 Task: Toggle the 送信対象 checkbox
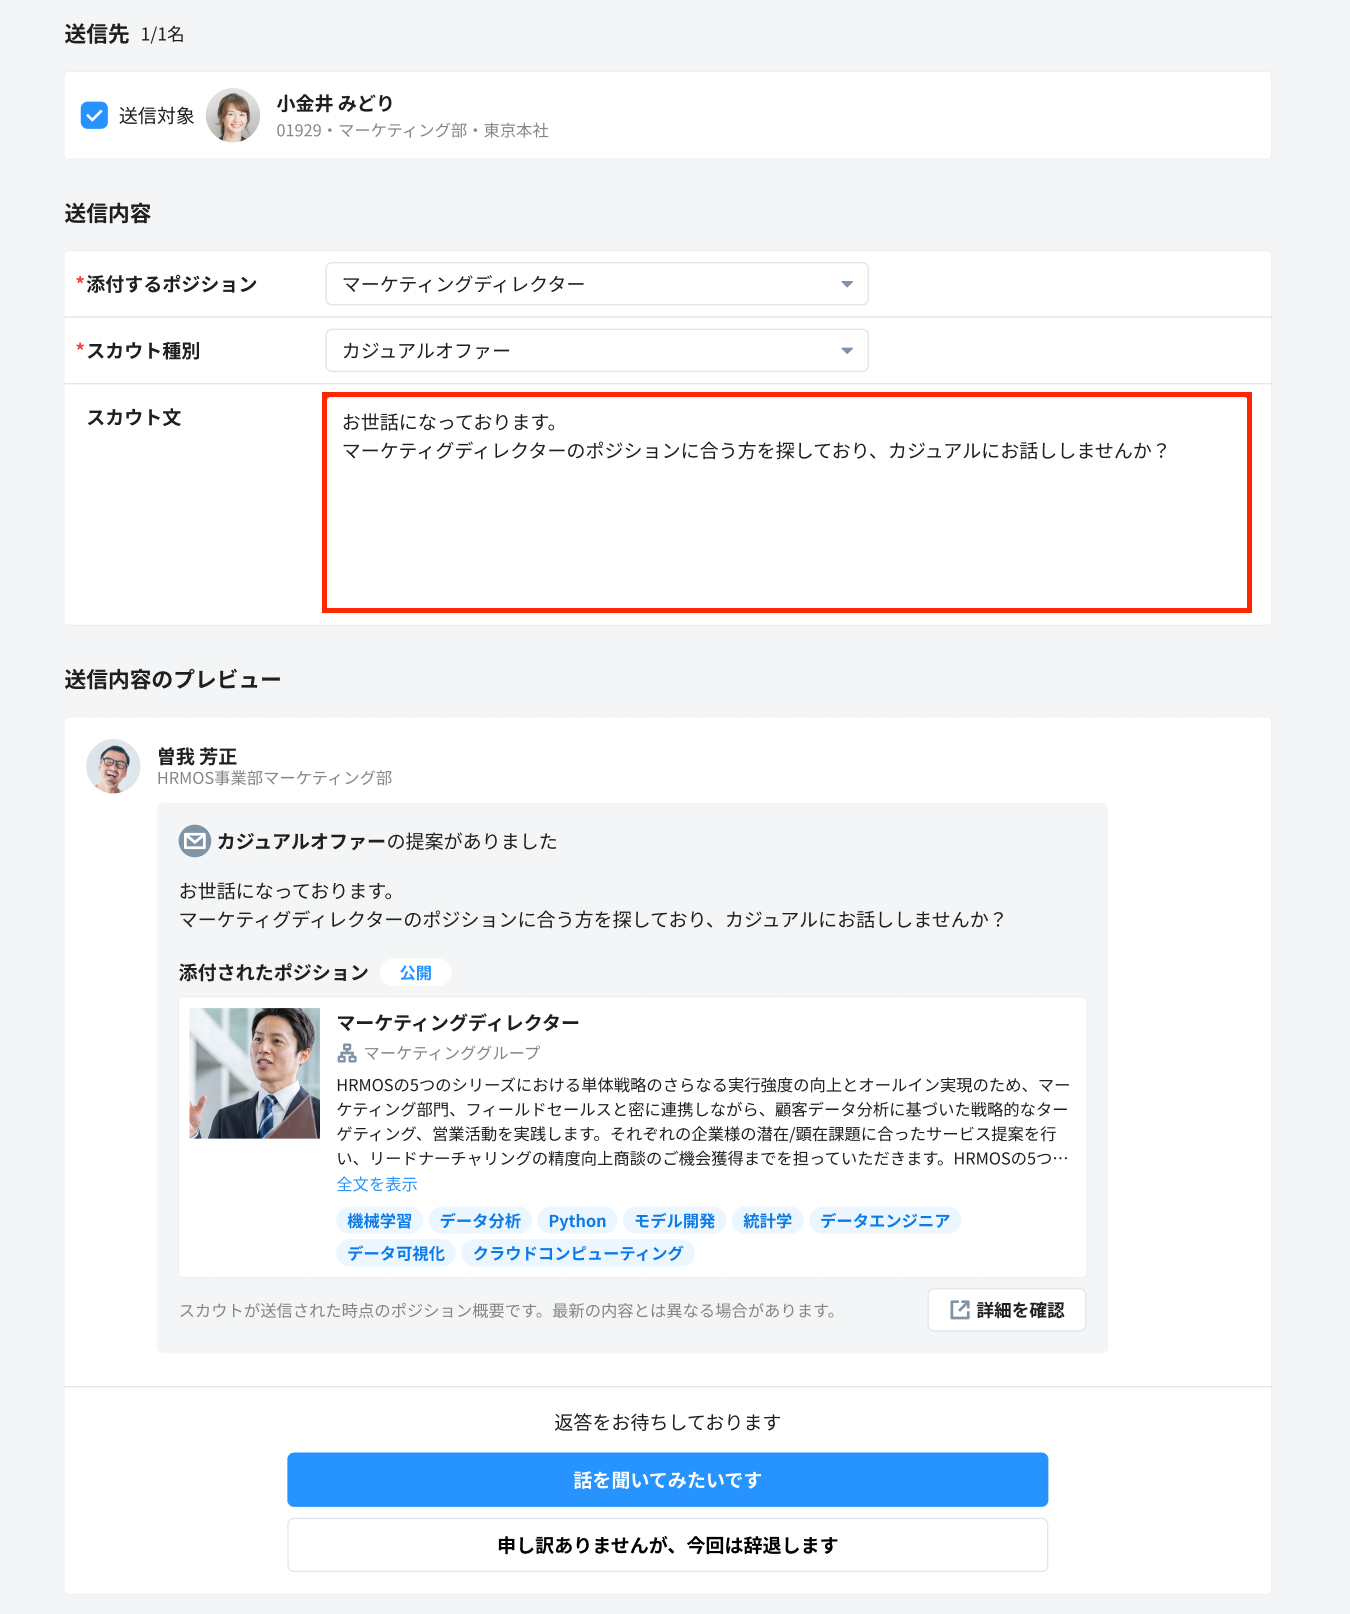tap(94, 116)
